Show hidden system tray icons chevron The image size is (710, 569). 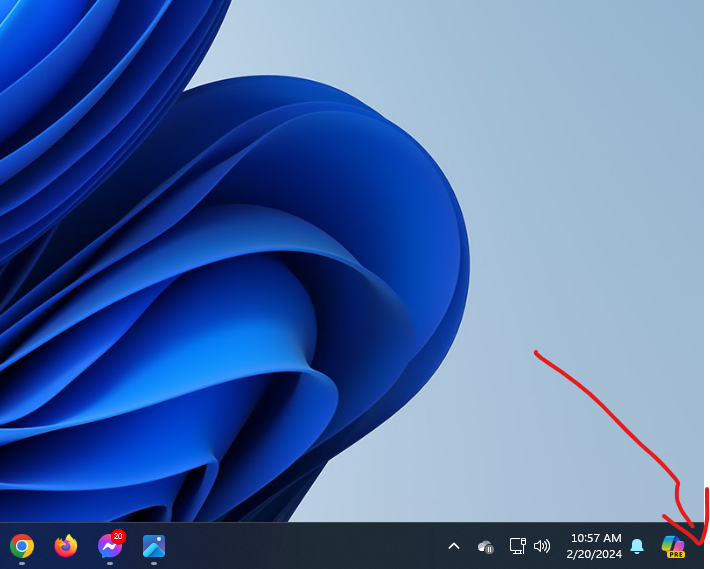[454, 546]
